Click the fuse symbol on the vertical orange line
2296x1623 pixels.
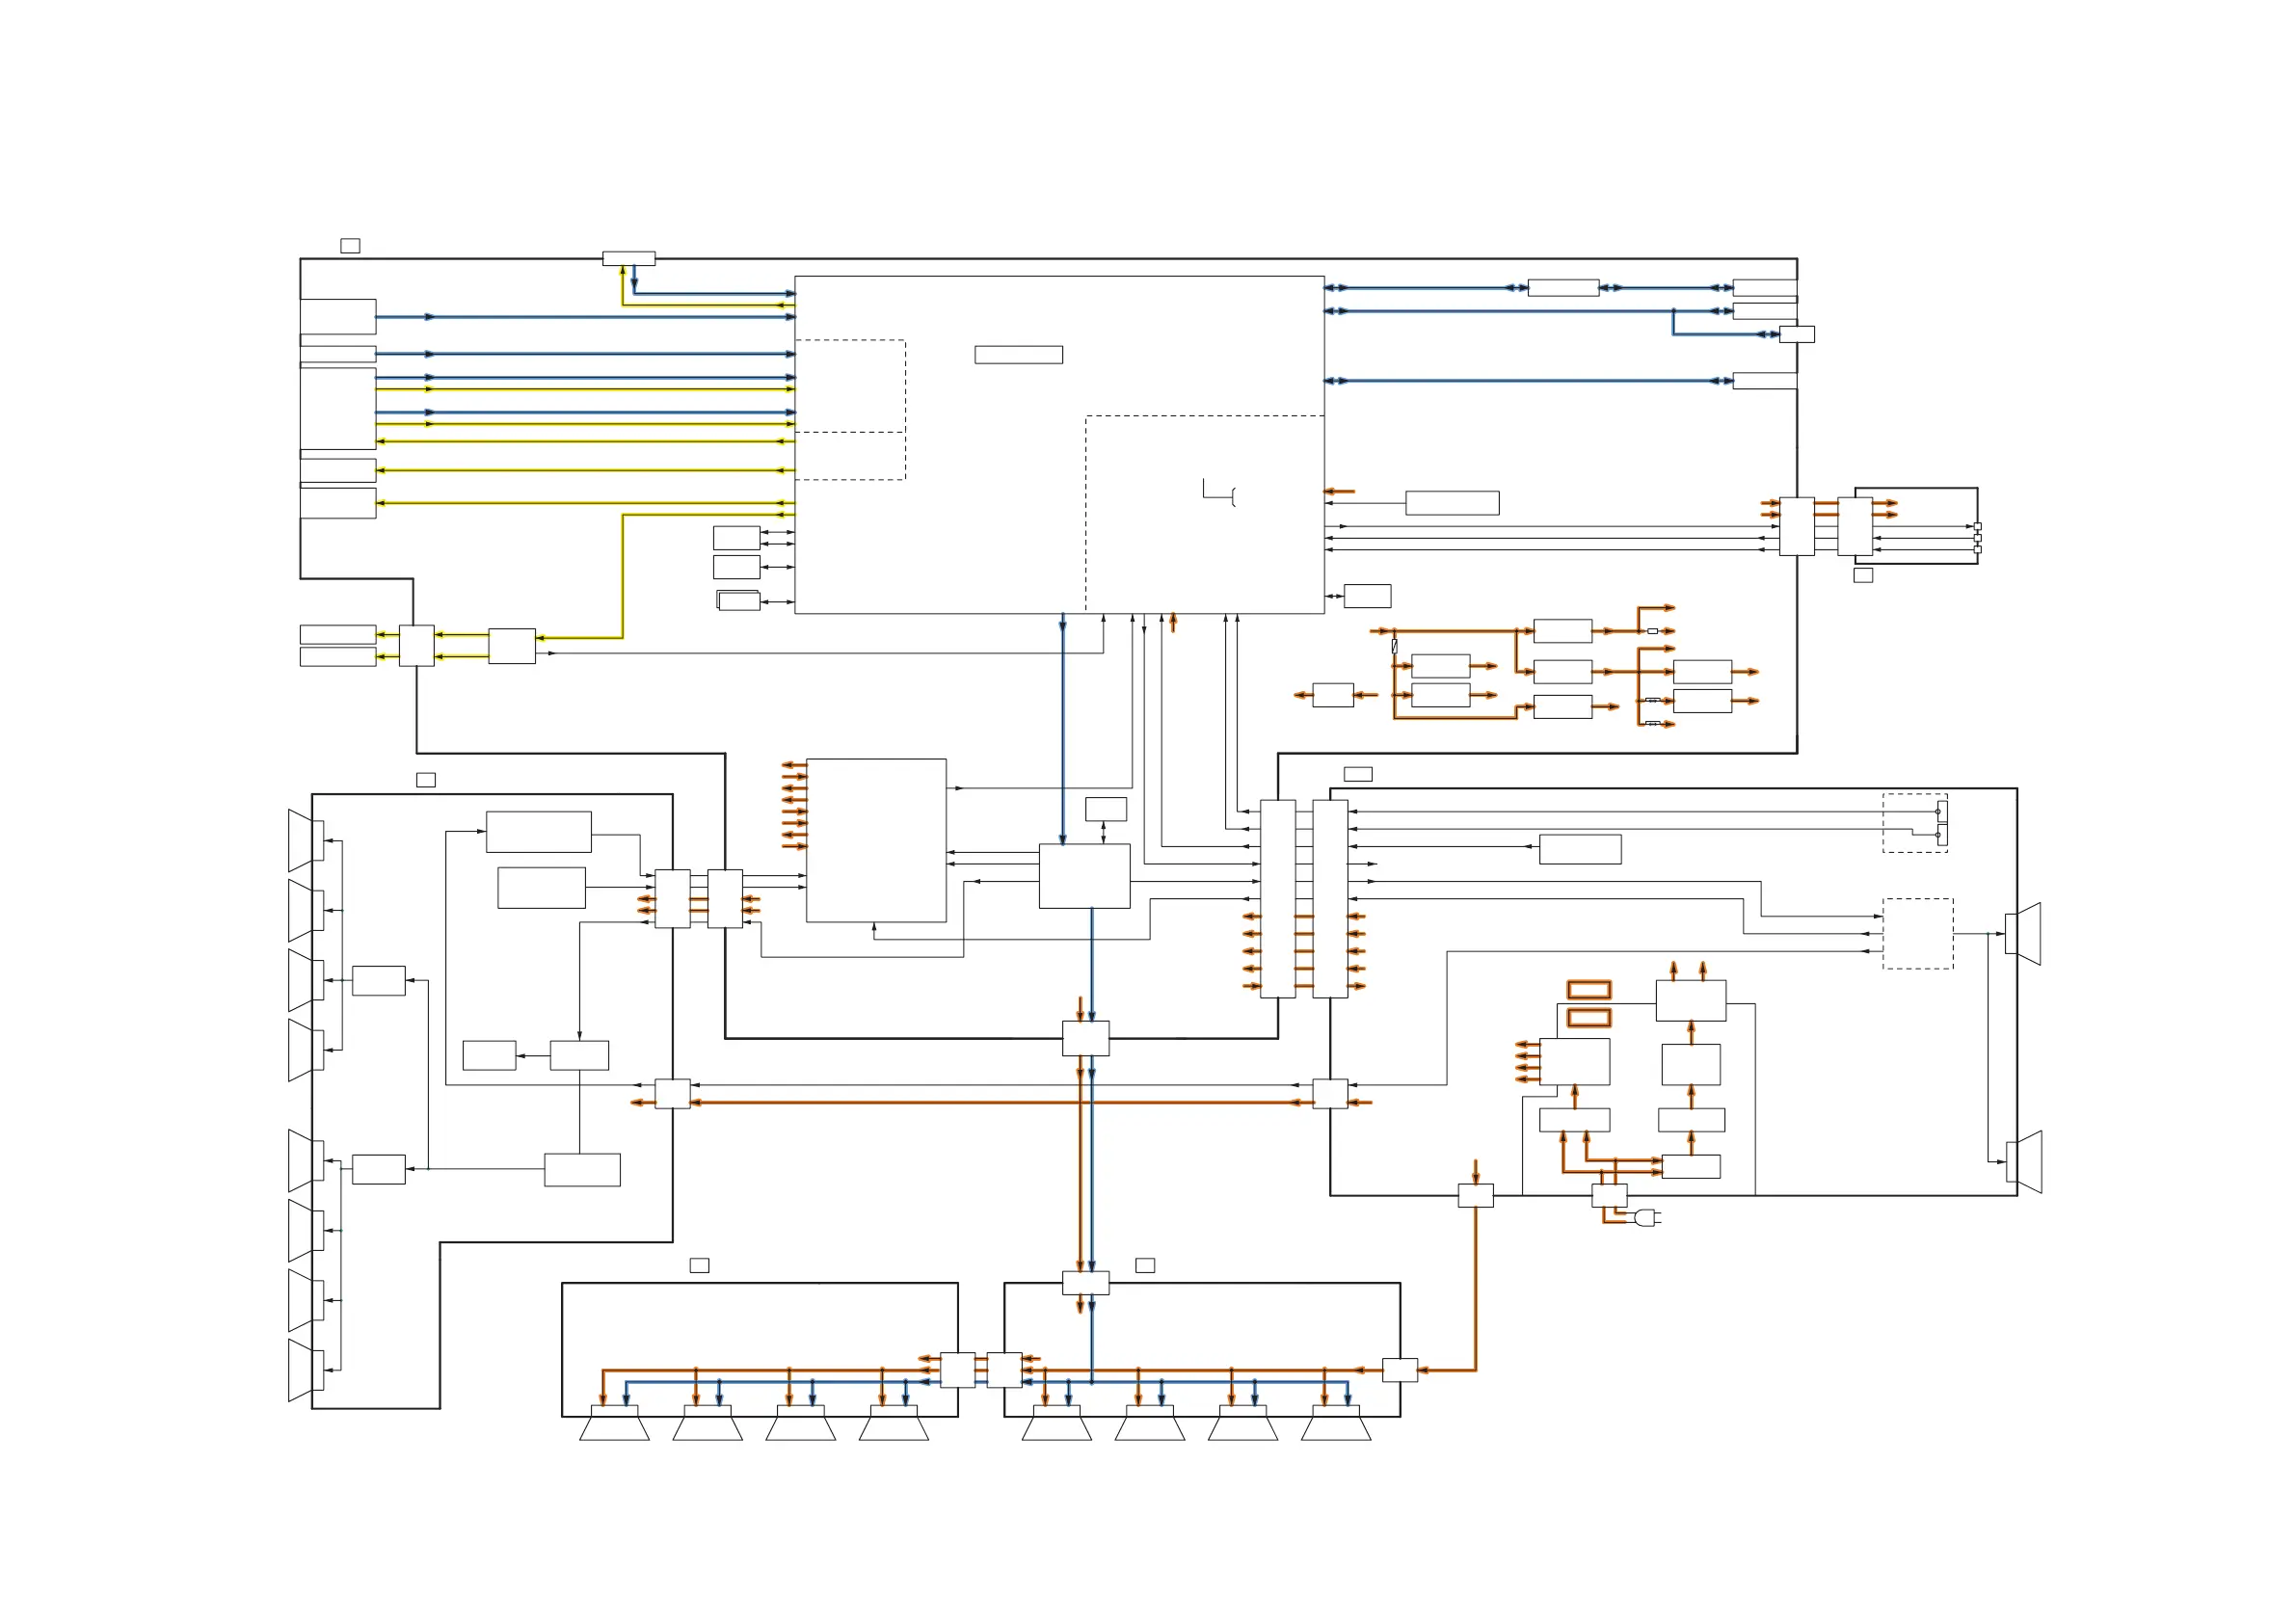click(1394, 647)
